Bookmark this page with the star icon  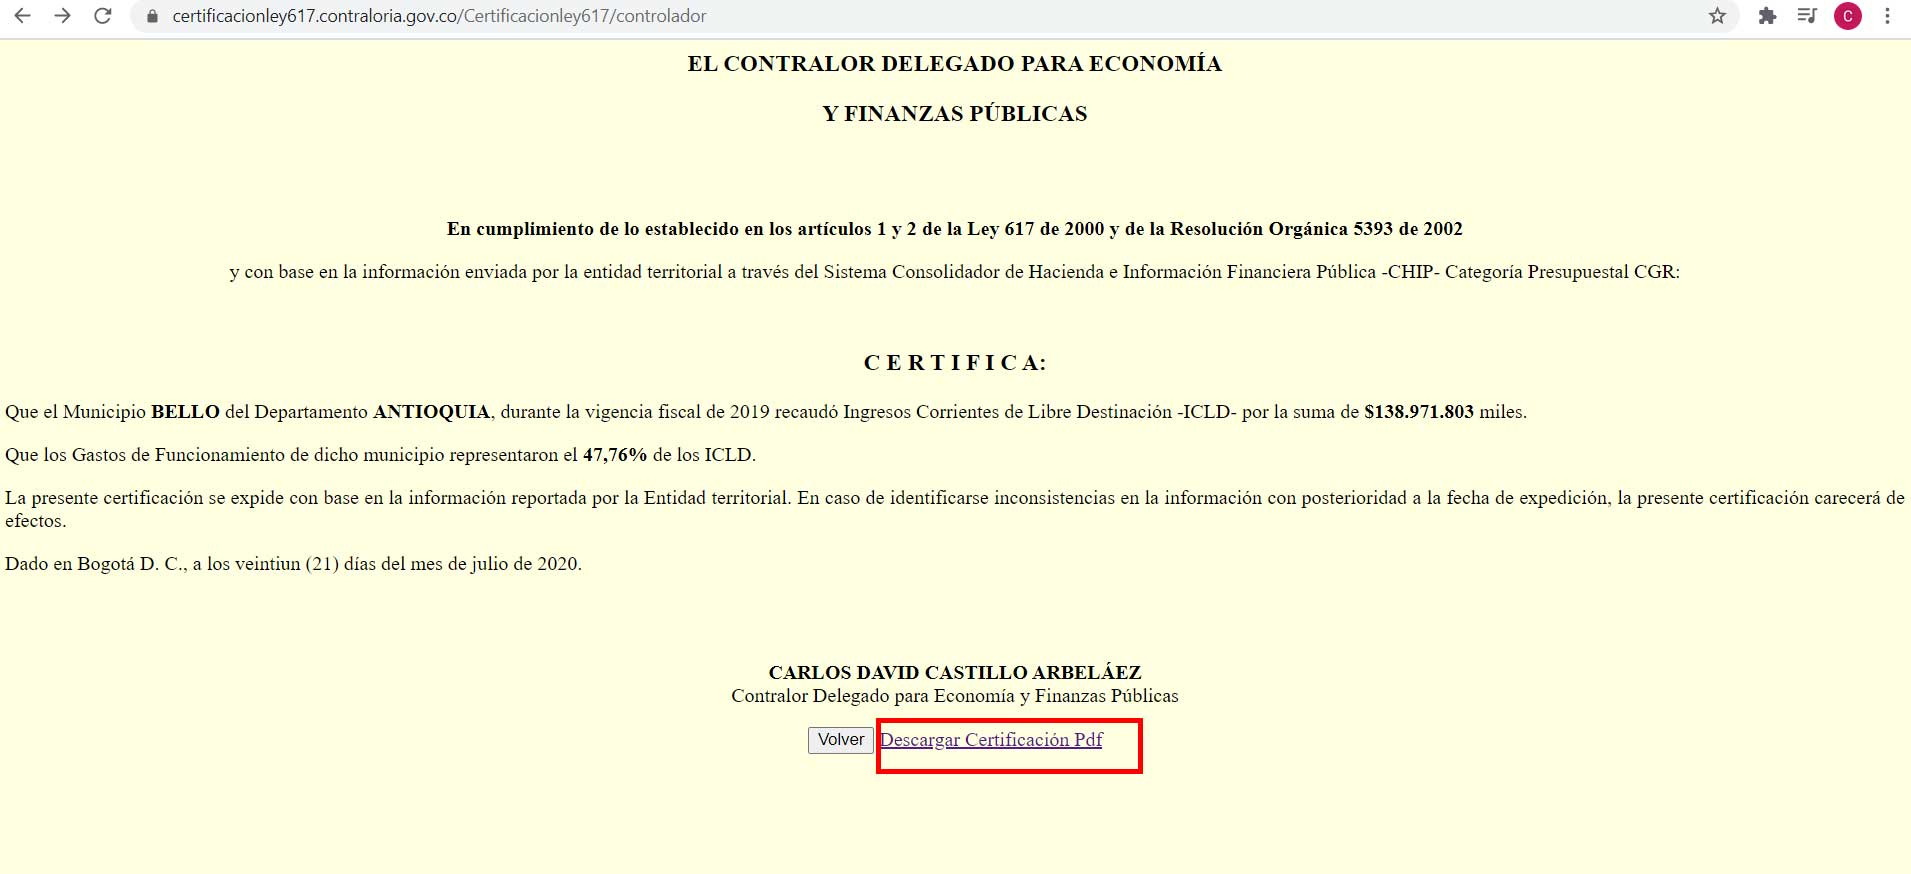click(1717, 16)
